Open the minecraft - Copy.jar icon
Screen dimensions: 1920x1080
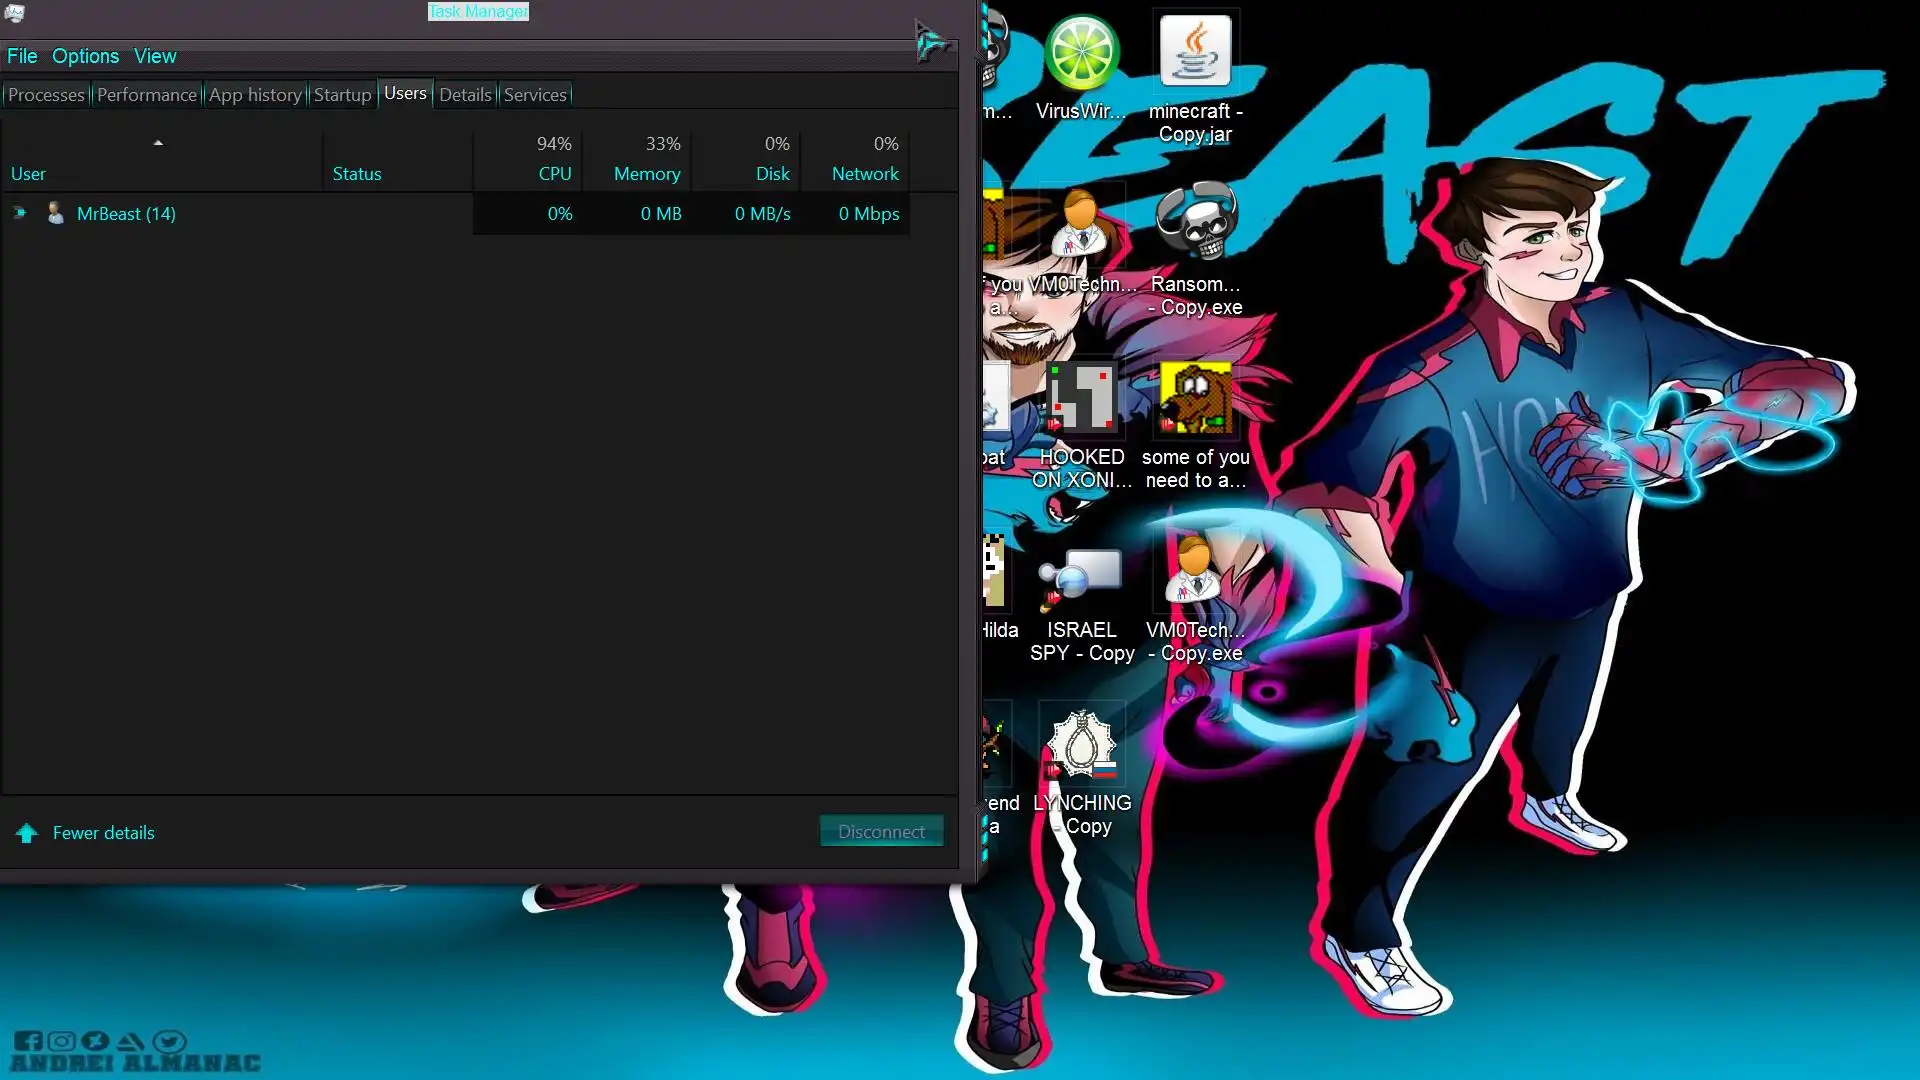(1195, 52)
